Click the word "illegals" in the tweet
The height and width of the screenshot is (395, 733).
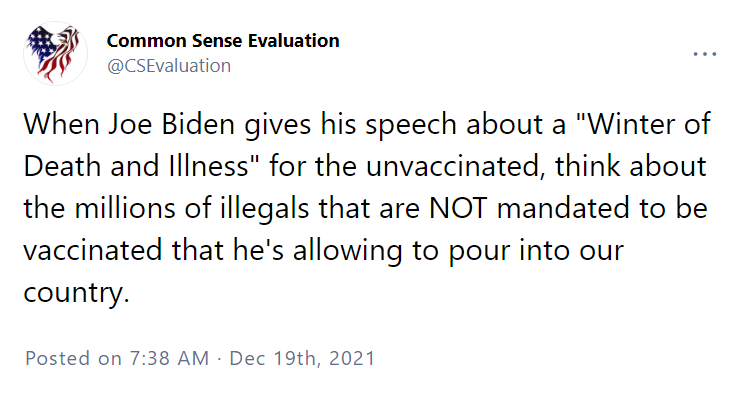point(265,208)
